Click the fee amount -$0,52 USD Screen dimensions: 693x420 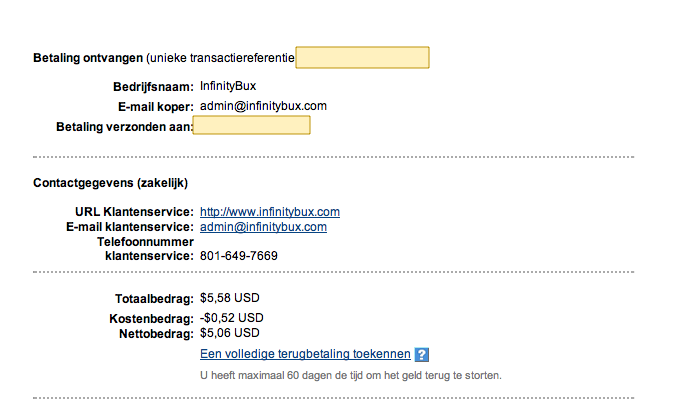pyautogui.click(x=232, y=318)
